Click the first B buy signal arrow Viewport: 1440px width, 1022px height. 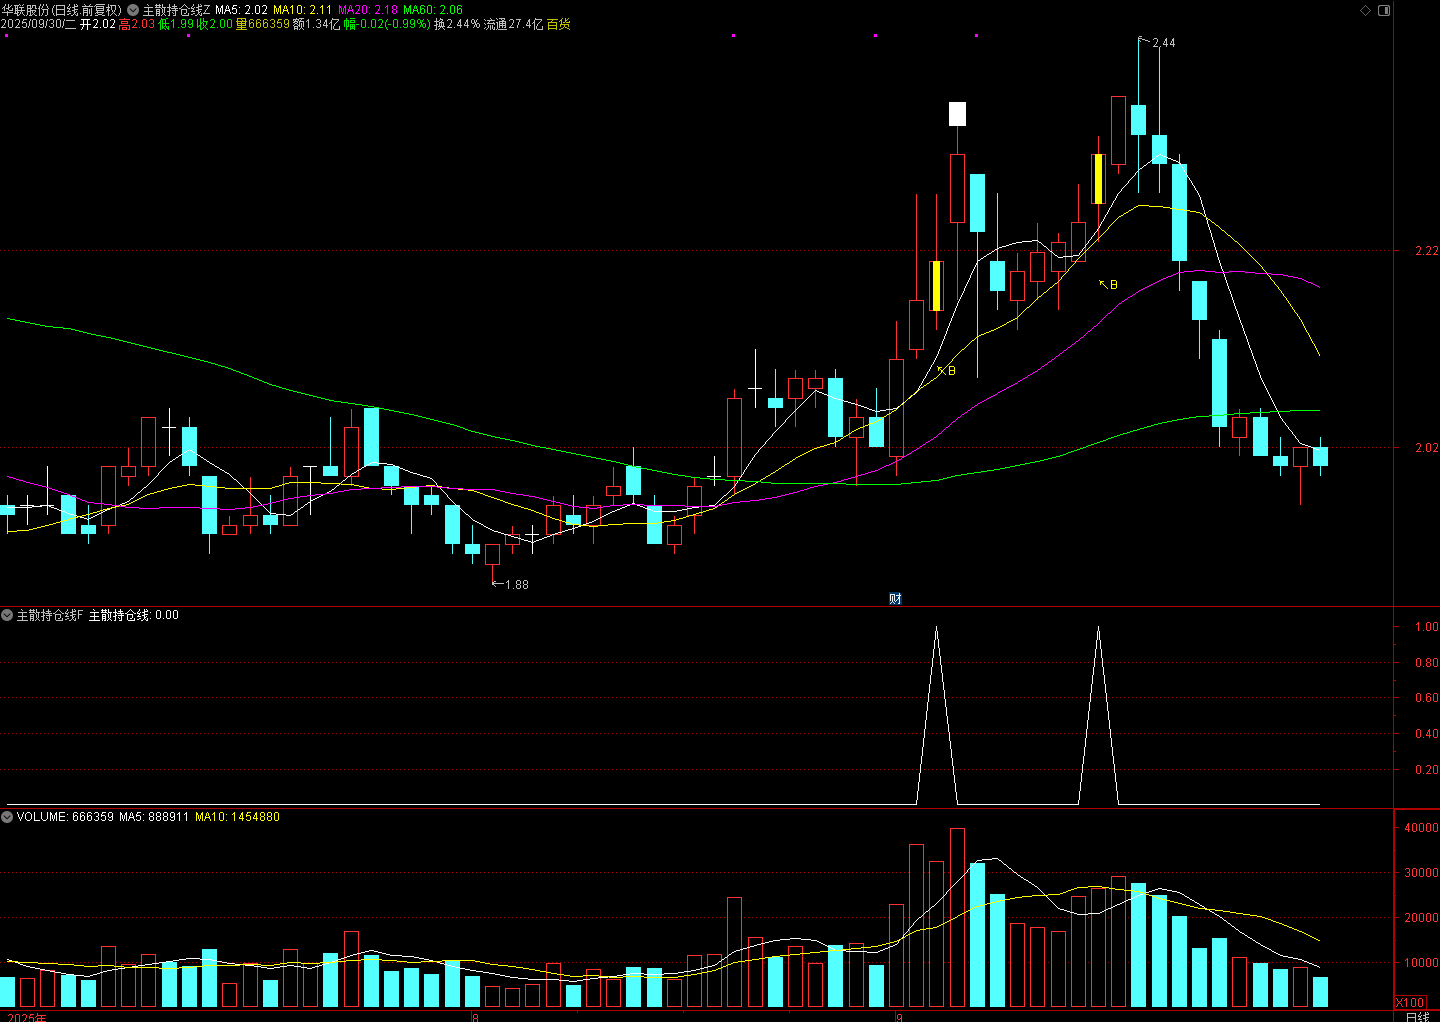pos(946,371)
